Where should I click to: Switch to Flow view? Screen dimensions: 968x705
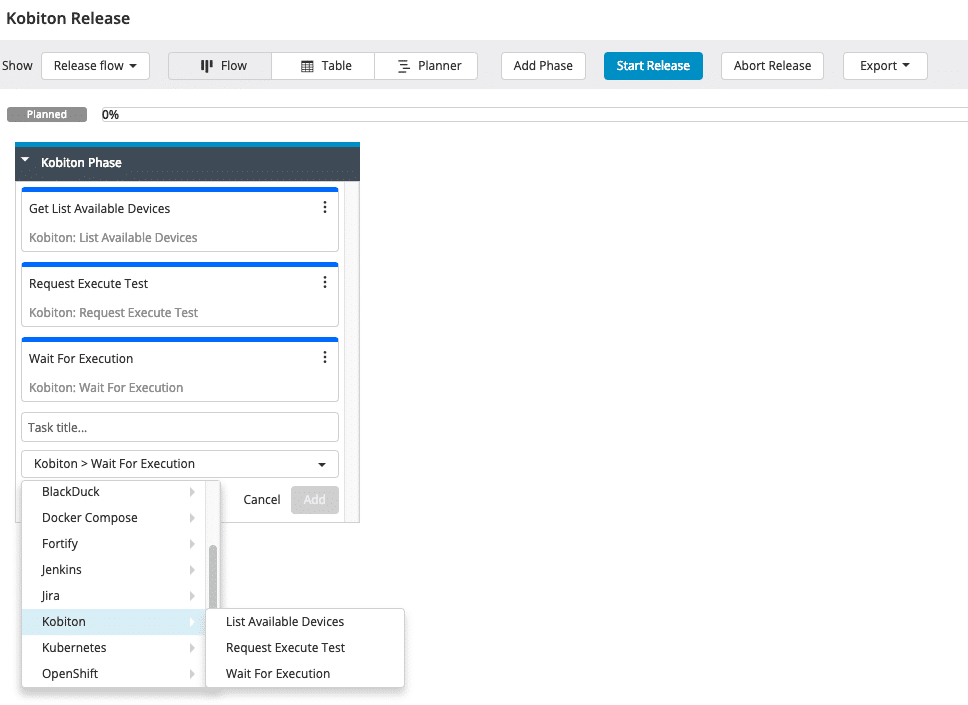[x=222, y=66]
